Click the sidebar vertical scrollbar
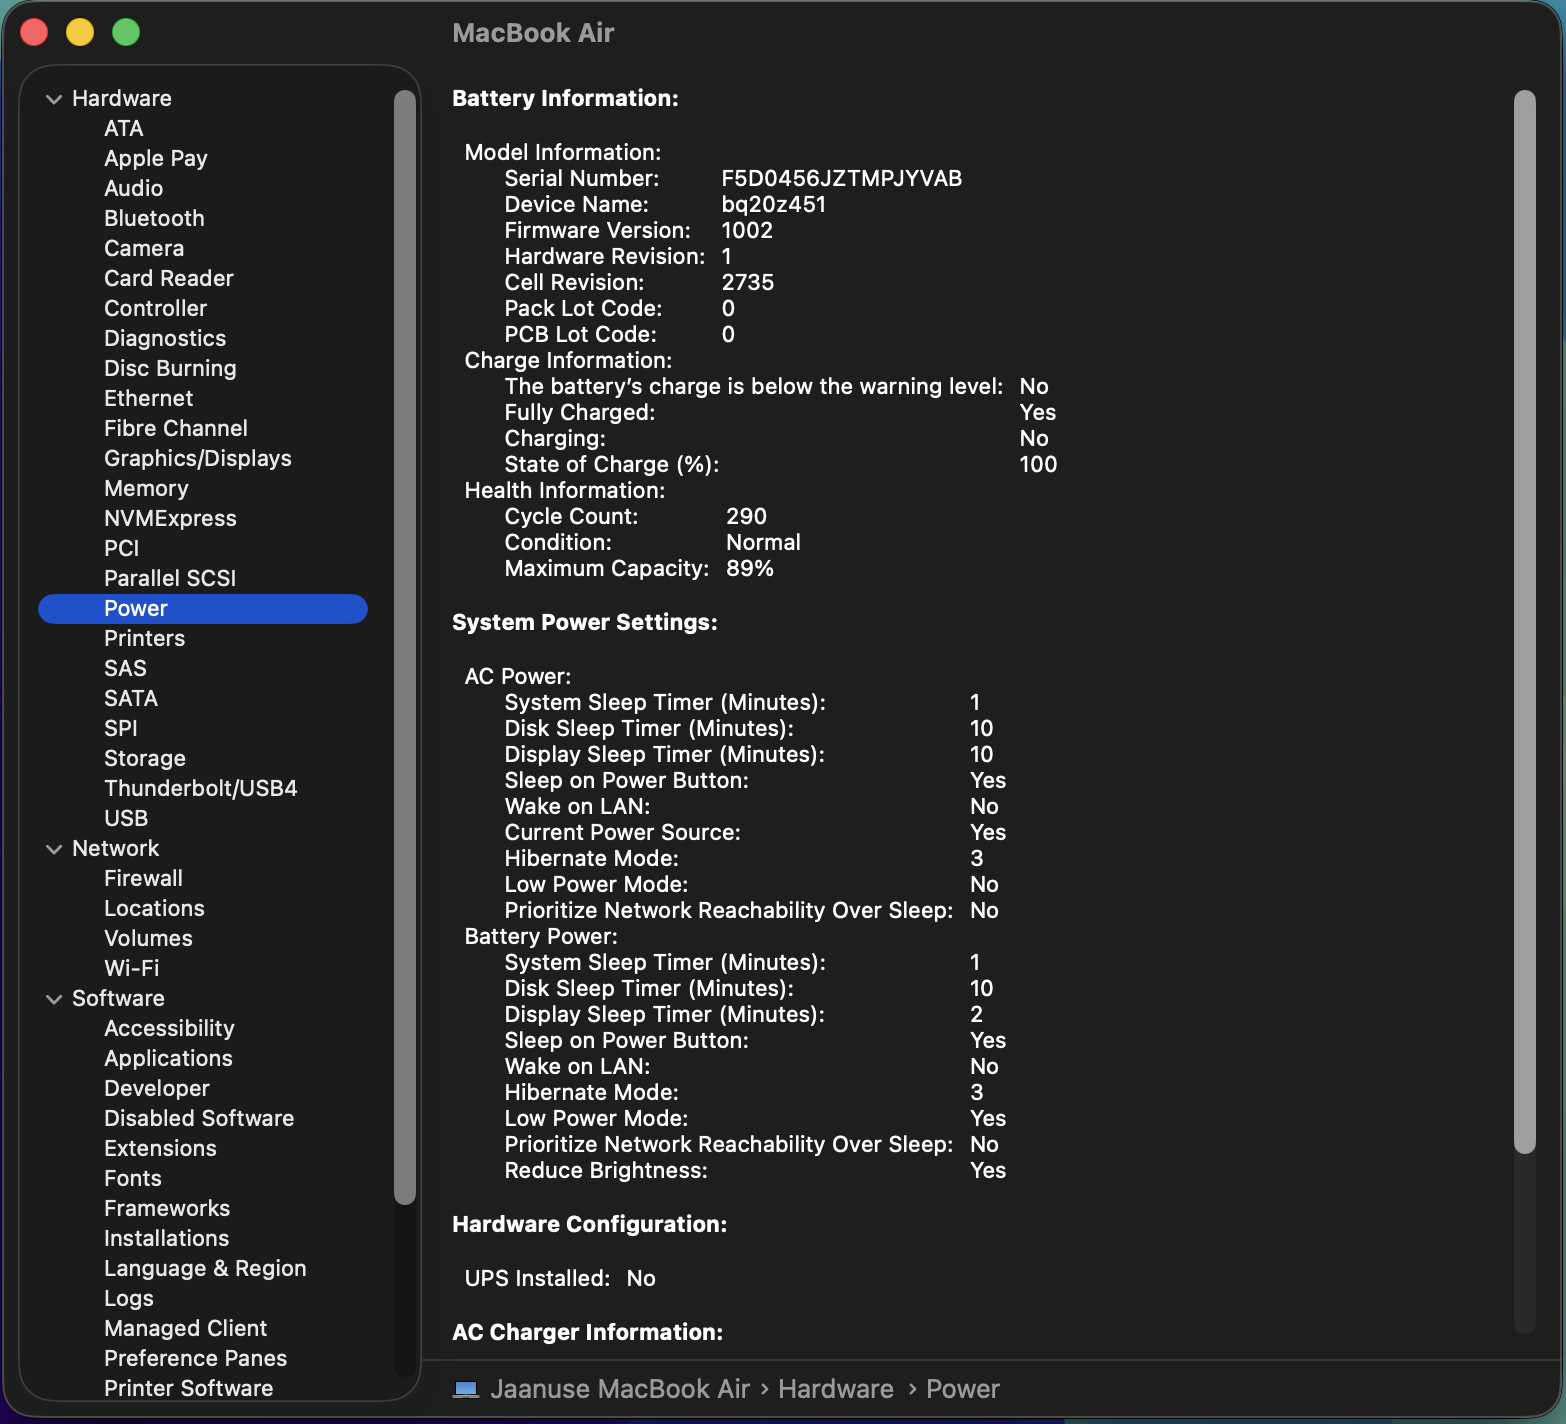The width and height of the screenshot is (1566, 1424). click(405, 647)
